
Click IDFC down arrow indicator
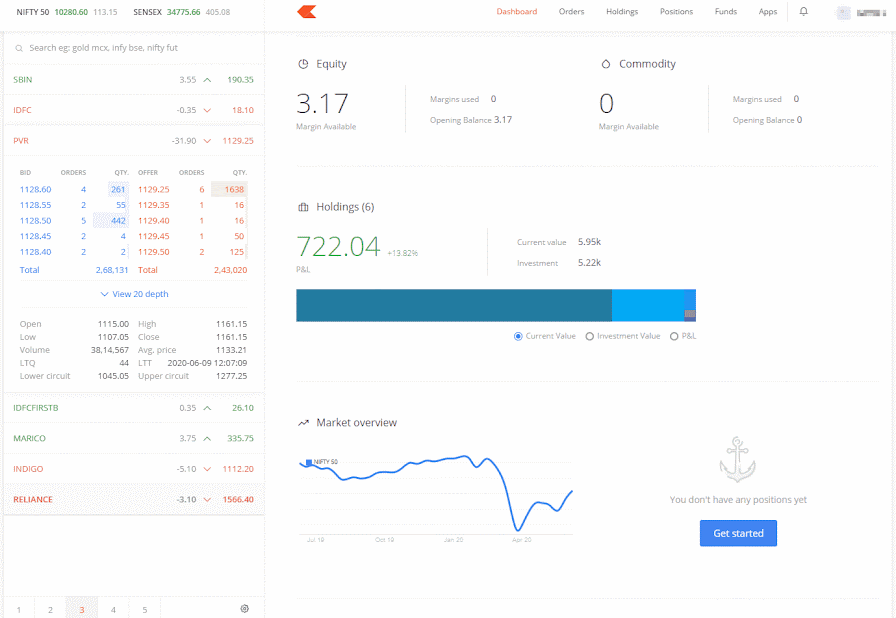coord(207,110)
